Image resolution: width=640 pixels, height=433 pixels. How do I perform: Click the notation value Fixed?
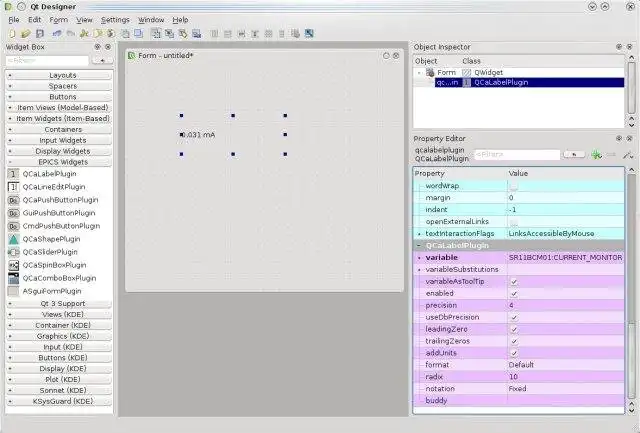pyautogui.click(x=518, y=389)
